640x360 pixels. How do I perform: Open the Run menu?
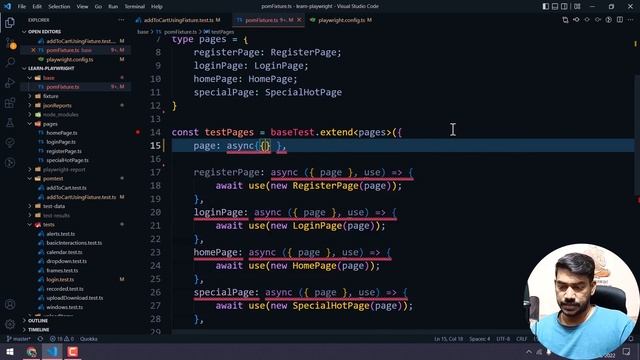click(x=113, y=7)
